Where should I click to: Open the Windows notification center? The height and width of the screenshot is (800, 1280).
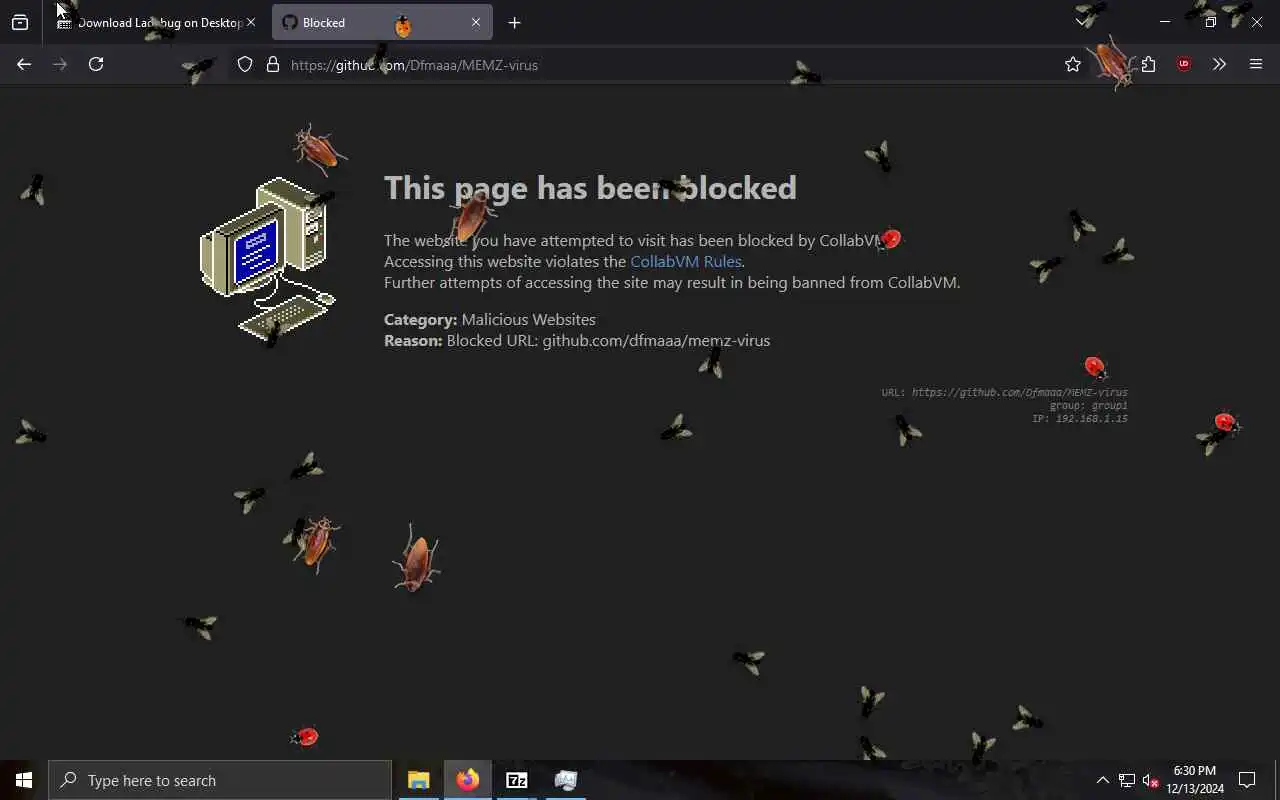(x=1247, y=780)
